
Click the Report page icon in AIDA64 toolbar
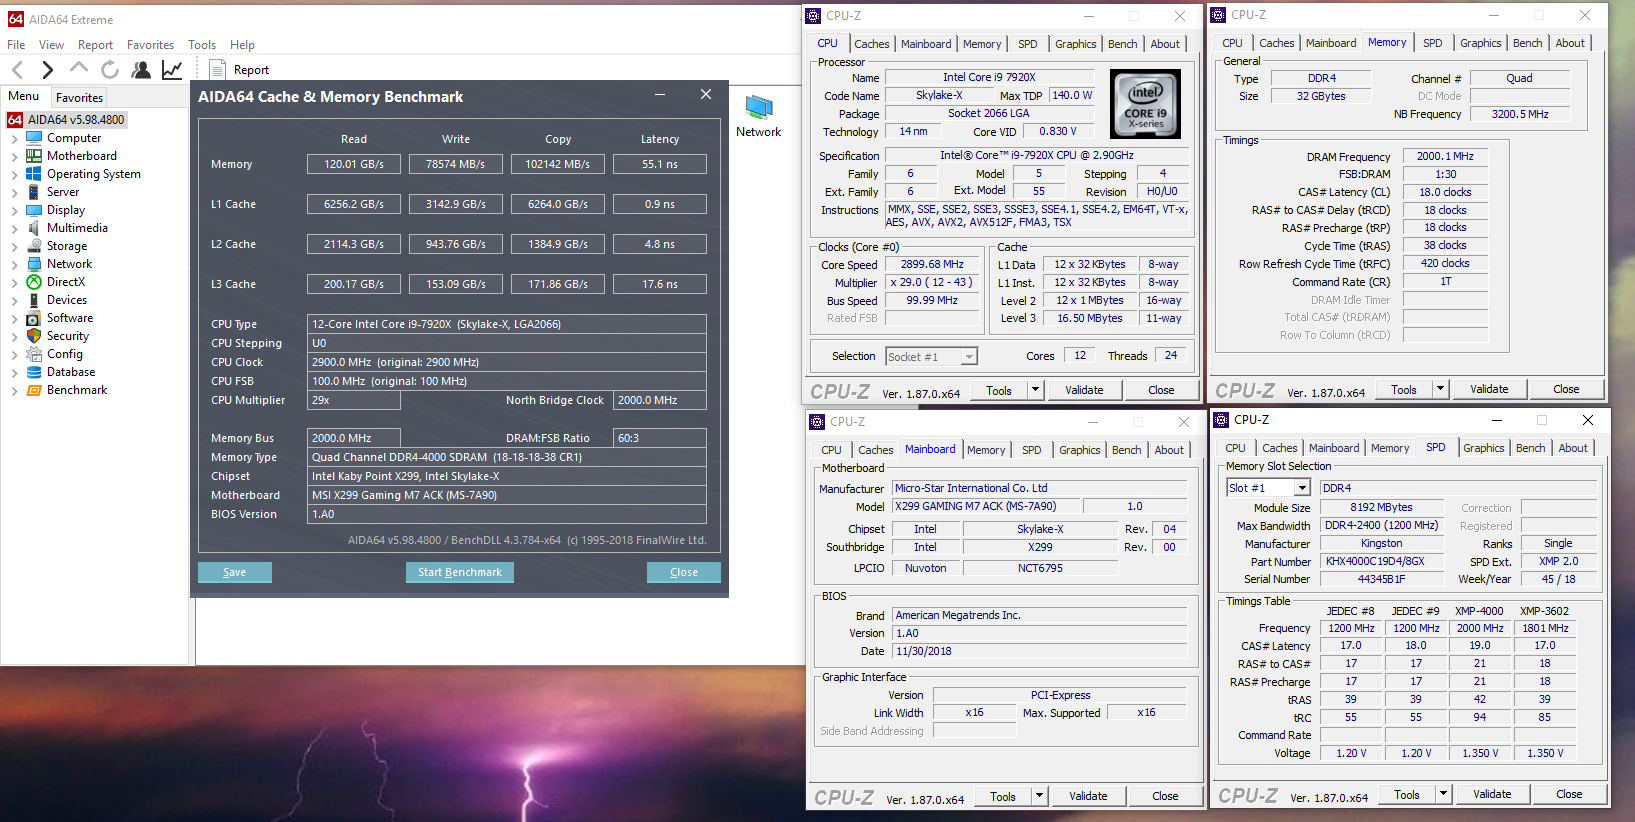click(217, 69)
